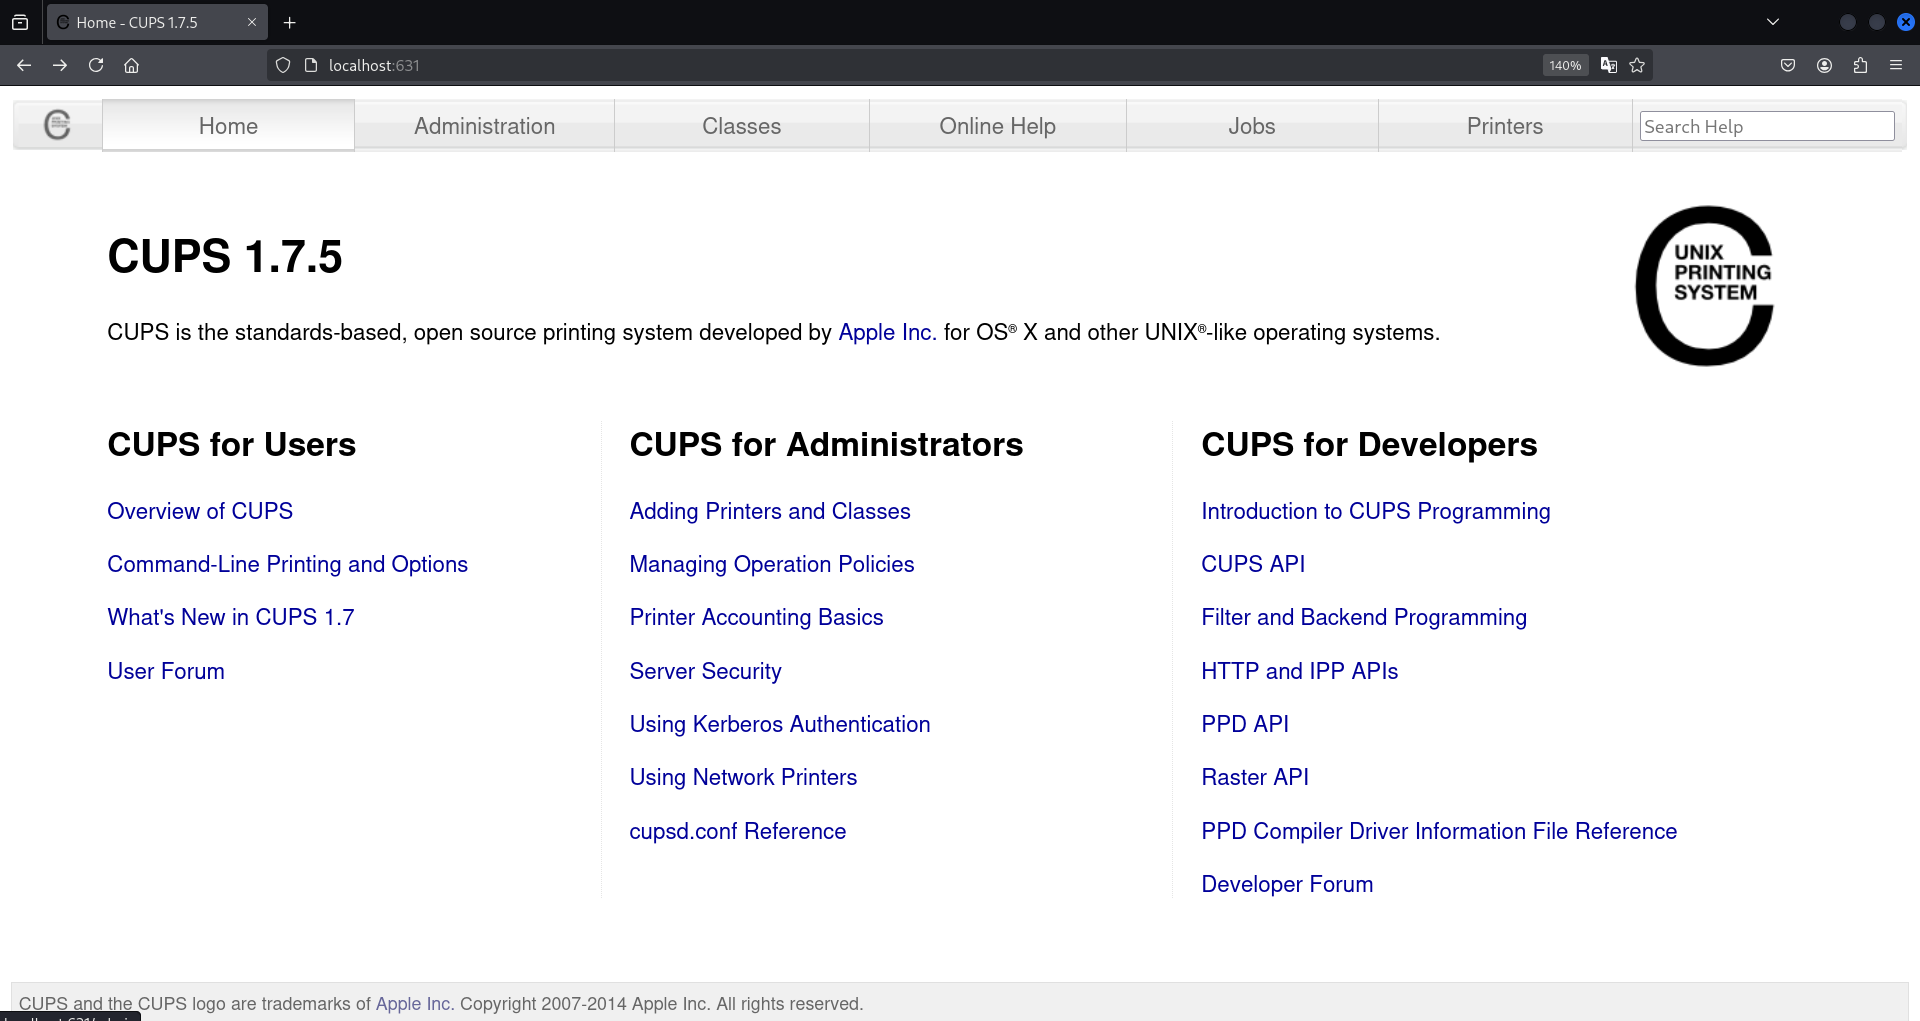Open the cupsd.conf Reference link
This screenshot has height=1021, width=1920.
(x=737, y=831)
